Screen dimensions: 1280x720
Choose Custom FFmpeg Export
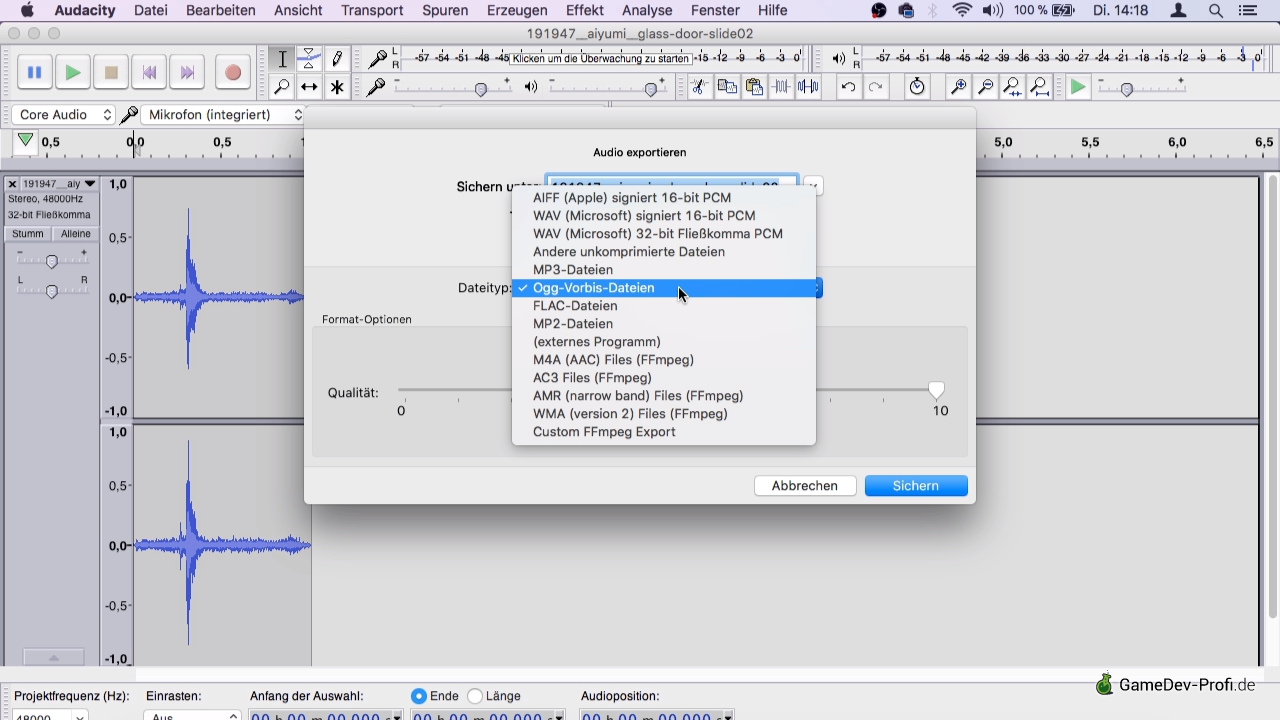click(x=664, y=432)
